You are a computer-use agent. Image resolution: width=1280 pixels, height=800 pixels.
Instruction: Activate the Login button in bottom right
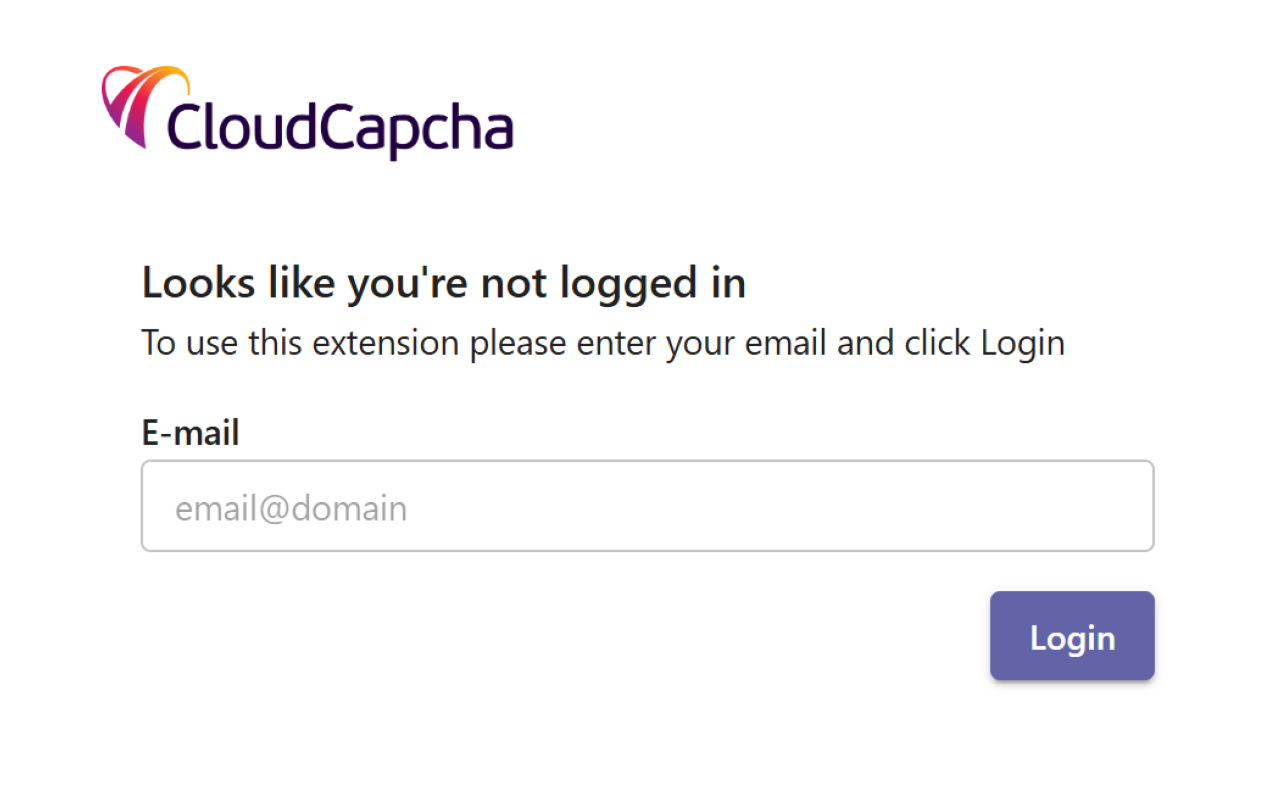[x=1071, y=636]
